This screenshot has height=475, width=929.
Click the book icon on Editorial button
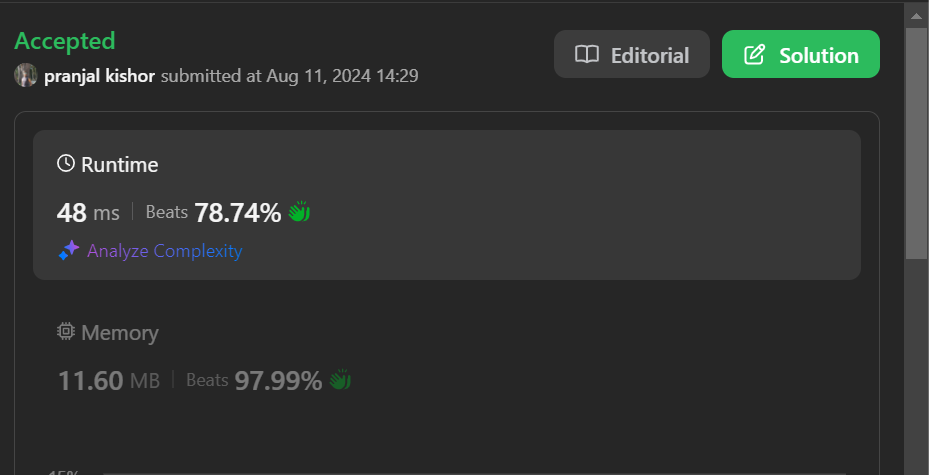point(586,55)
